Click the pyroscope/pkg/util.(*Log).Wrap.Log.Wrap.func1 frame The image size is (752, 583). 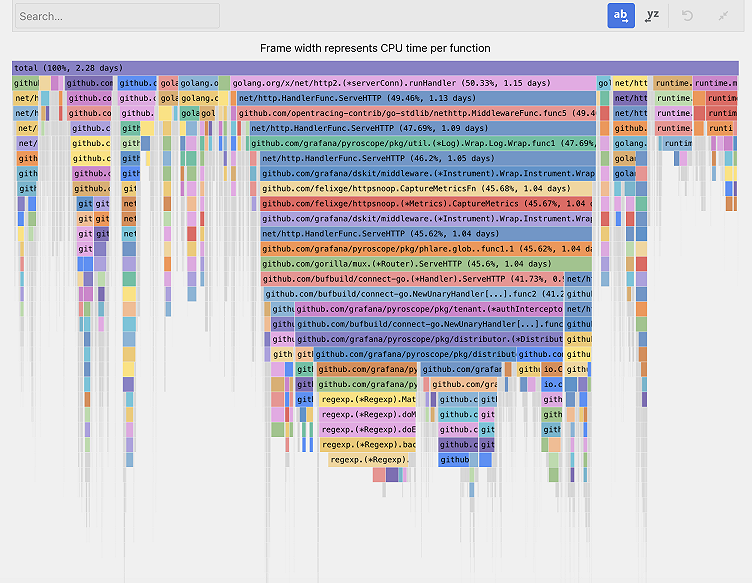(423, 143)
